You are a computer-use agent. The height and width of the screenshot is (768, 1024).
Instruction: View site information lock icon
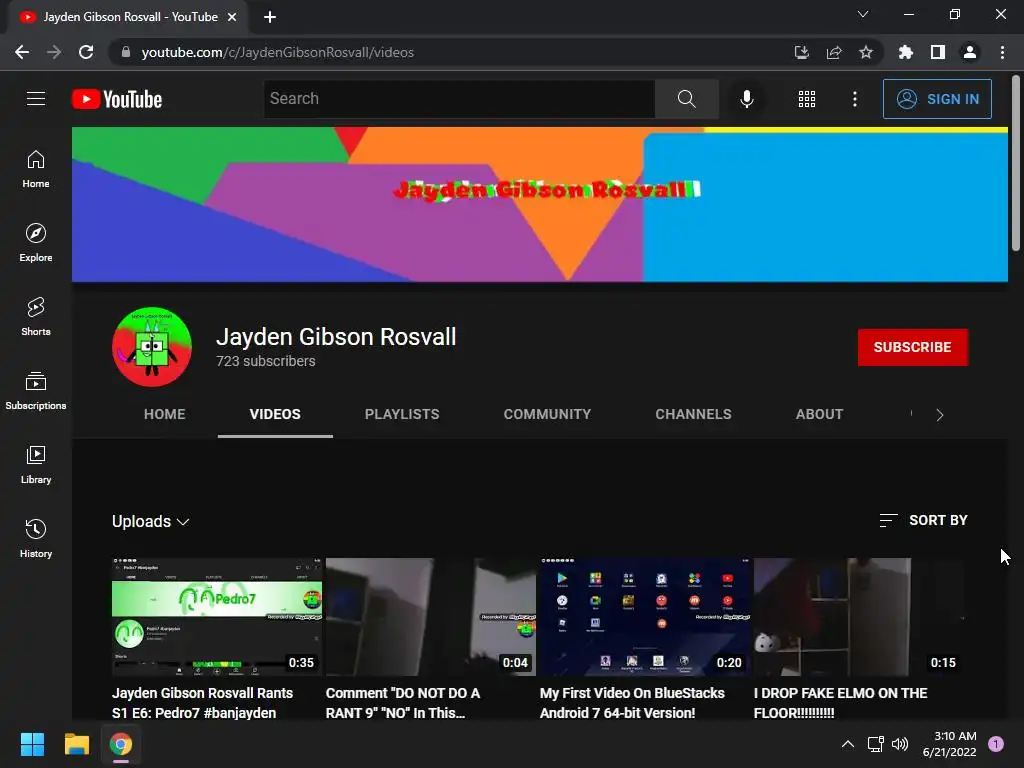click(126, 52)
